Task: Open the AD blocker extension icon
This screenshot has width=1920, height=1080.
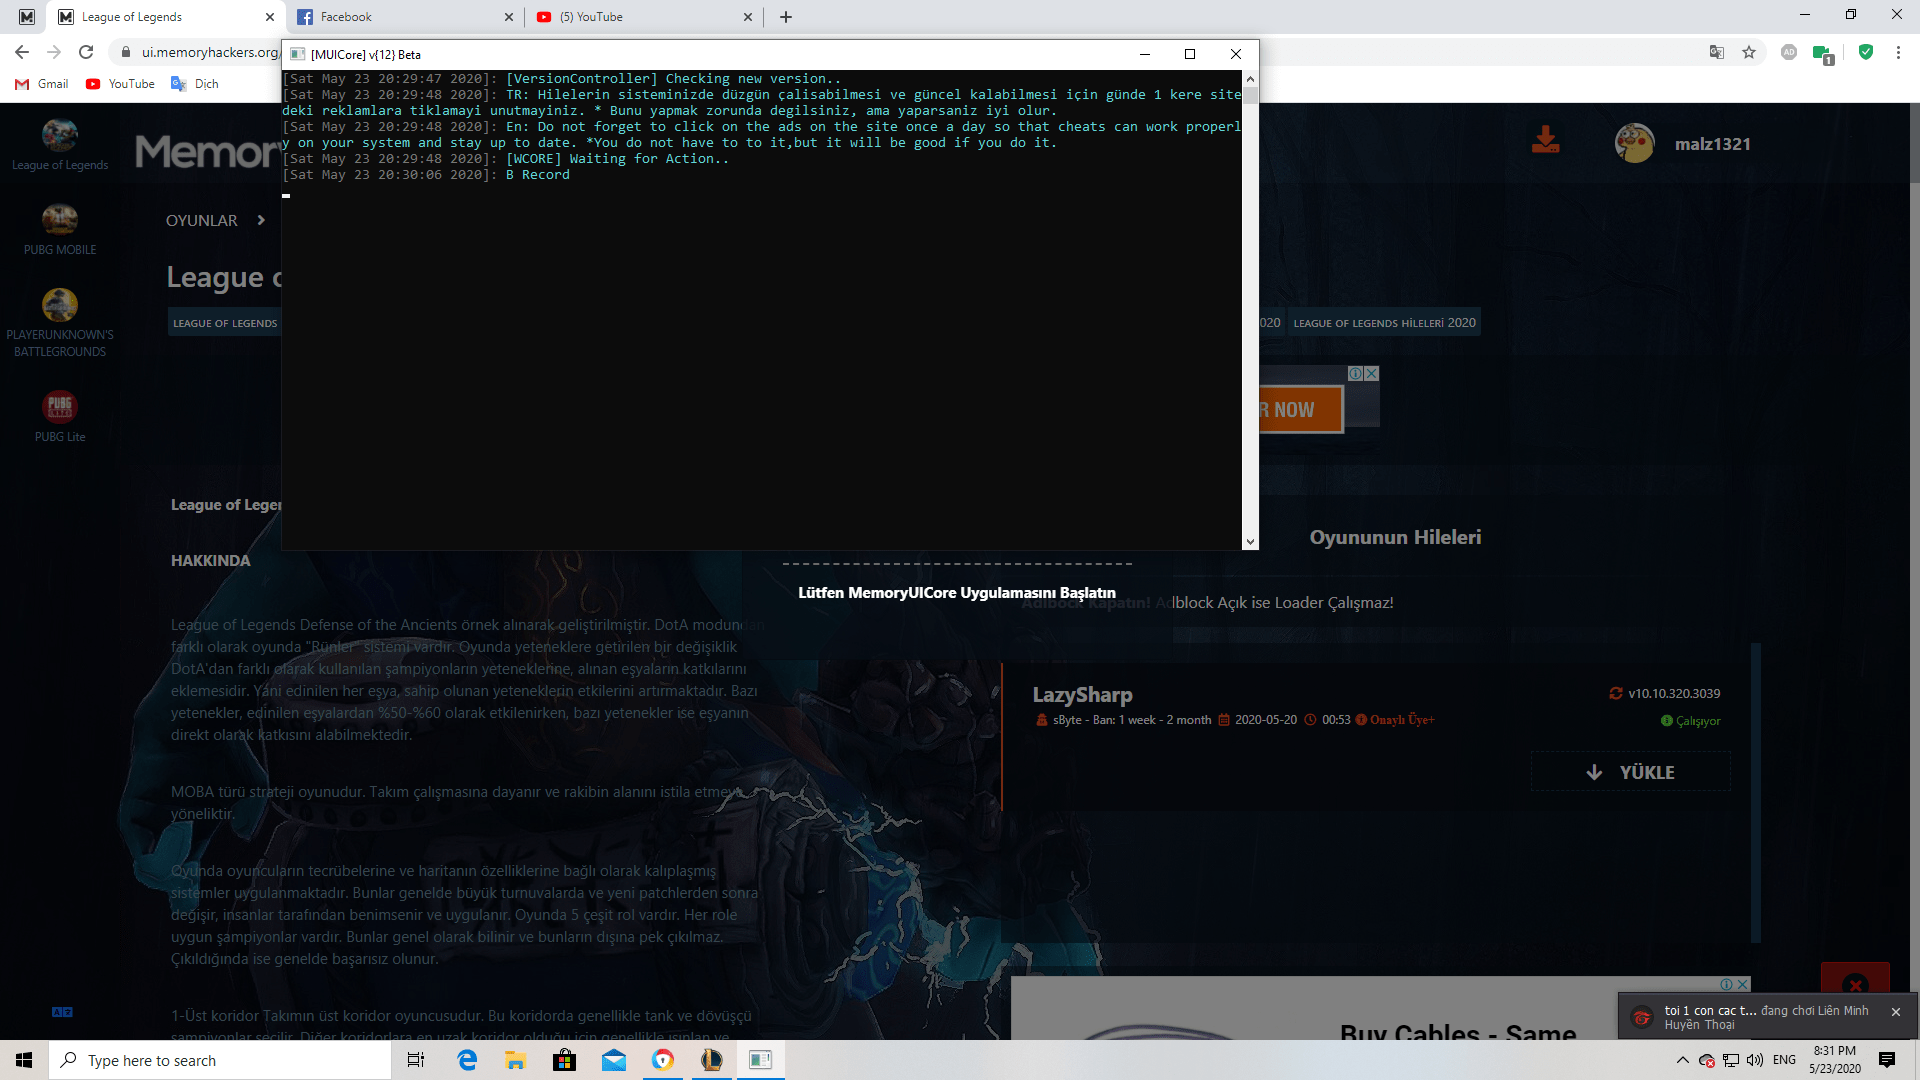Action: pos(1789,52)
